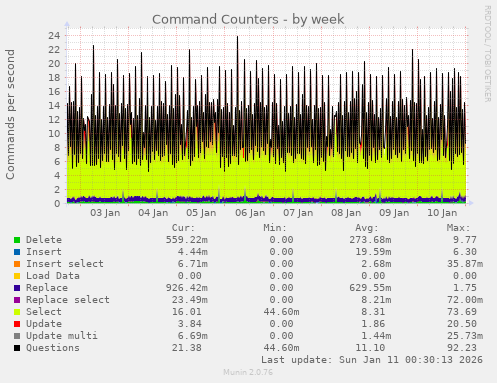497x383 pixels.
Task: Click the gray Update multi legend swatch
Action: point(17,336)
